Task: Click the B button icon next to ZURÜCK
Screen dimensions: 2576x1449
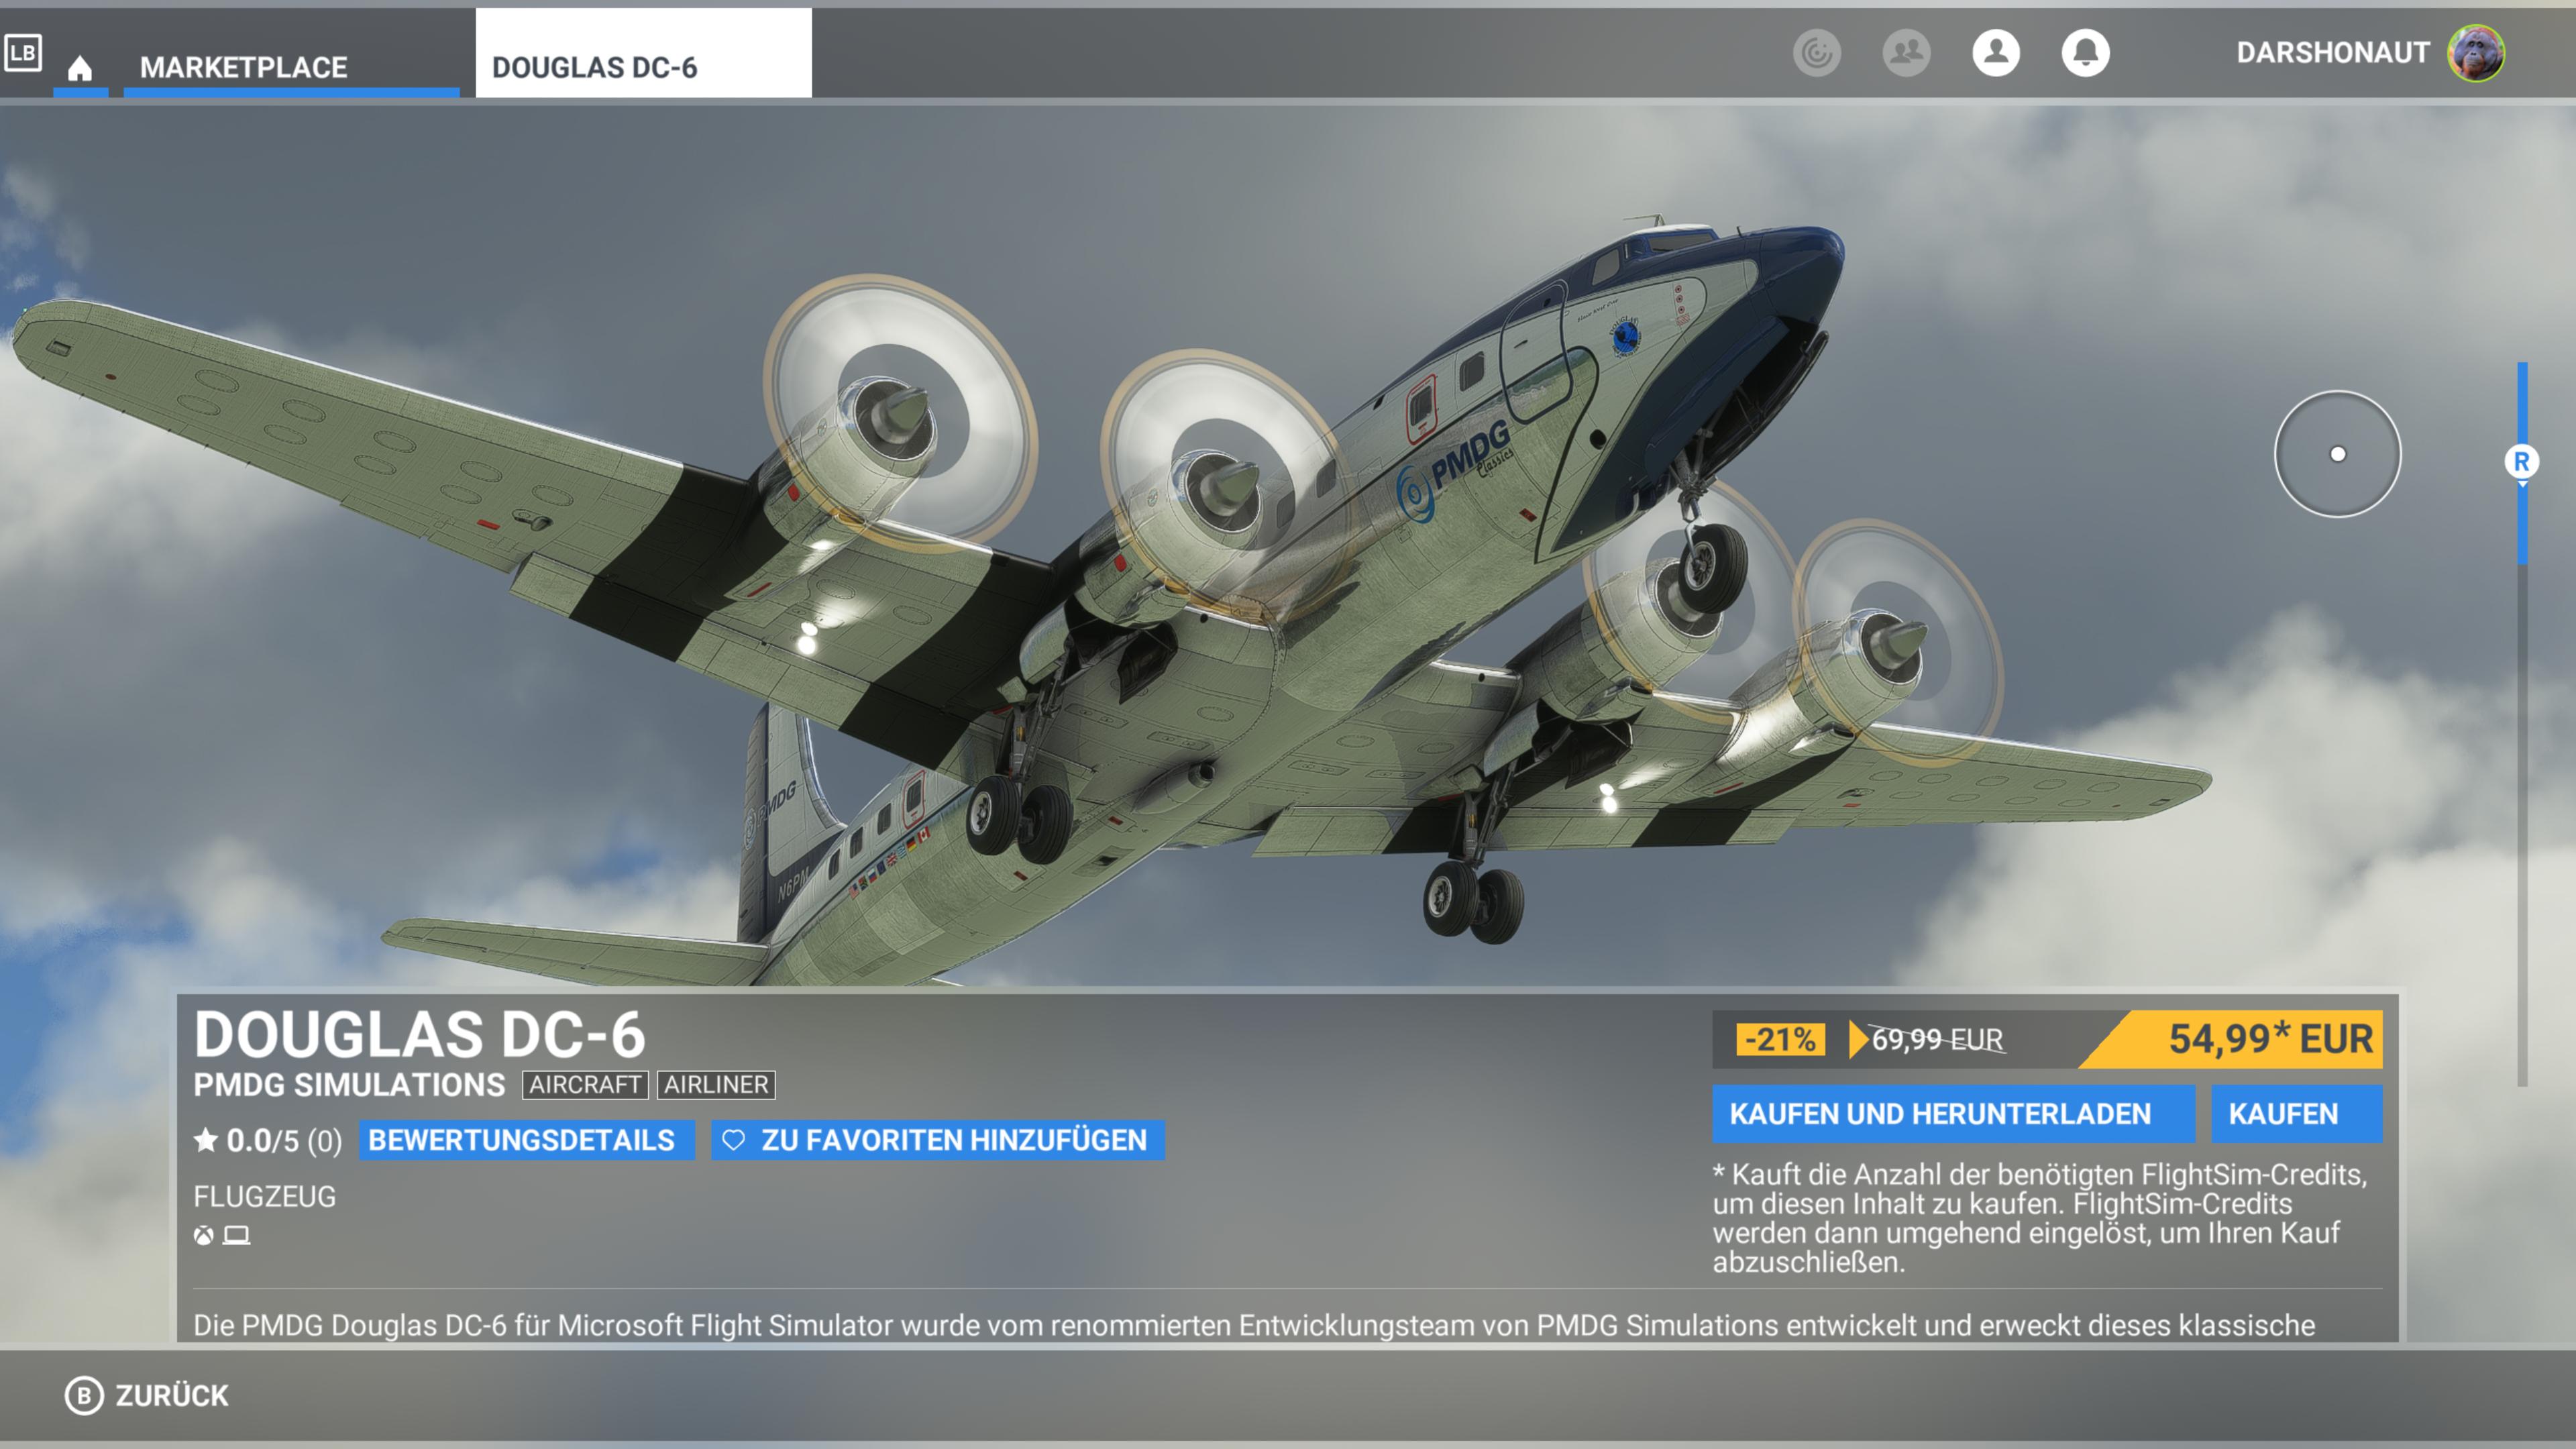Action: (x=84, y=1395)
